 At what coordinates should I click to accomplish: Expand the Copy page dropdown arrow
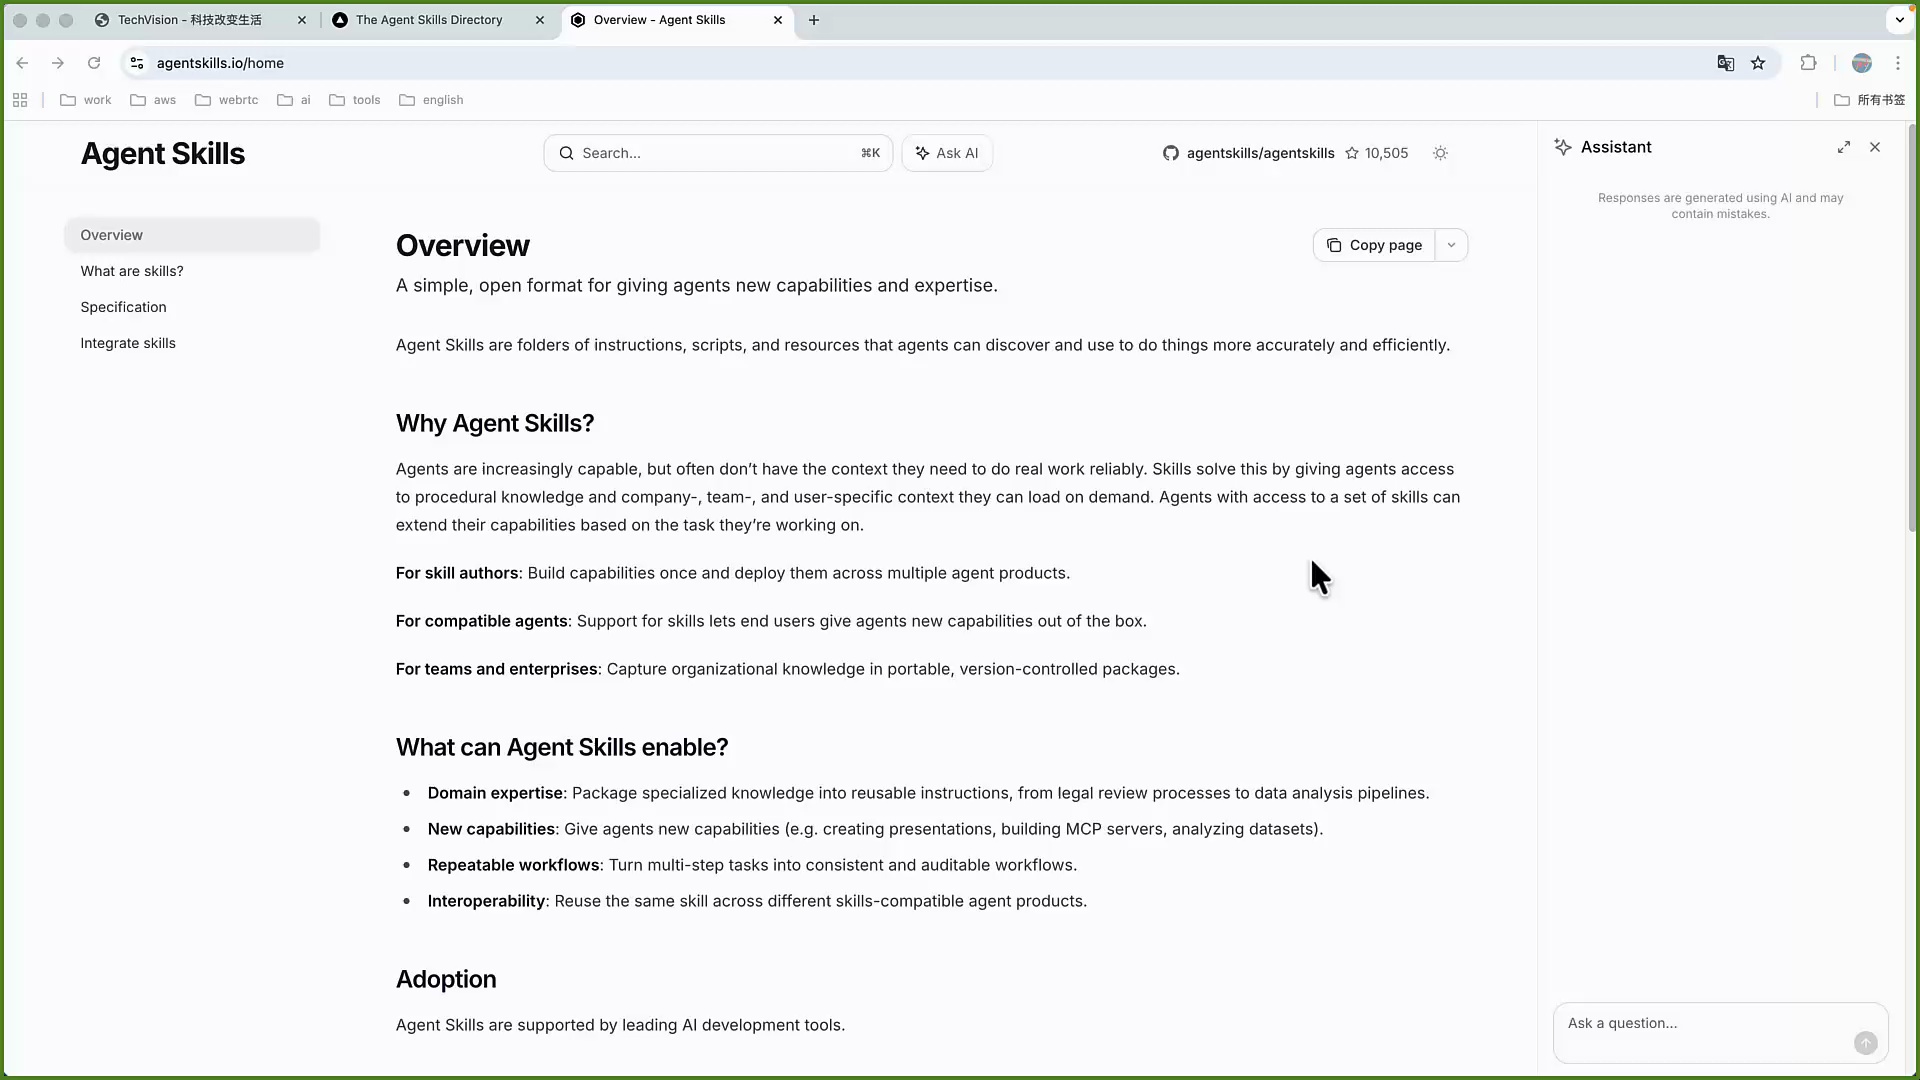tap(1451, 245)
